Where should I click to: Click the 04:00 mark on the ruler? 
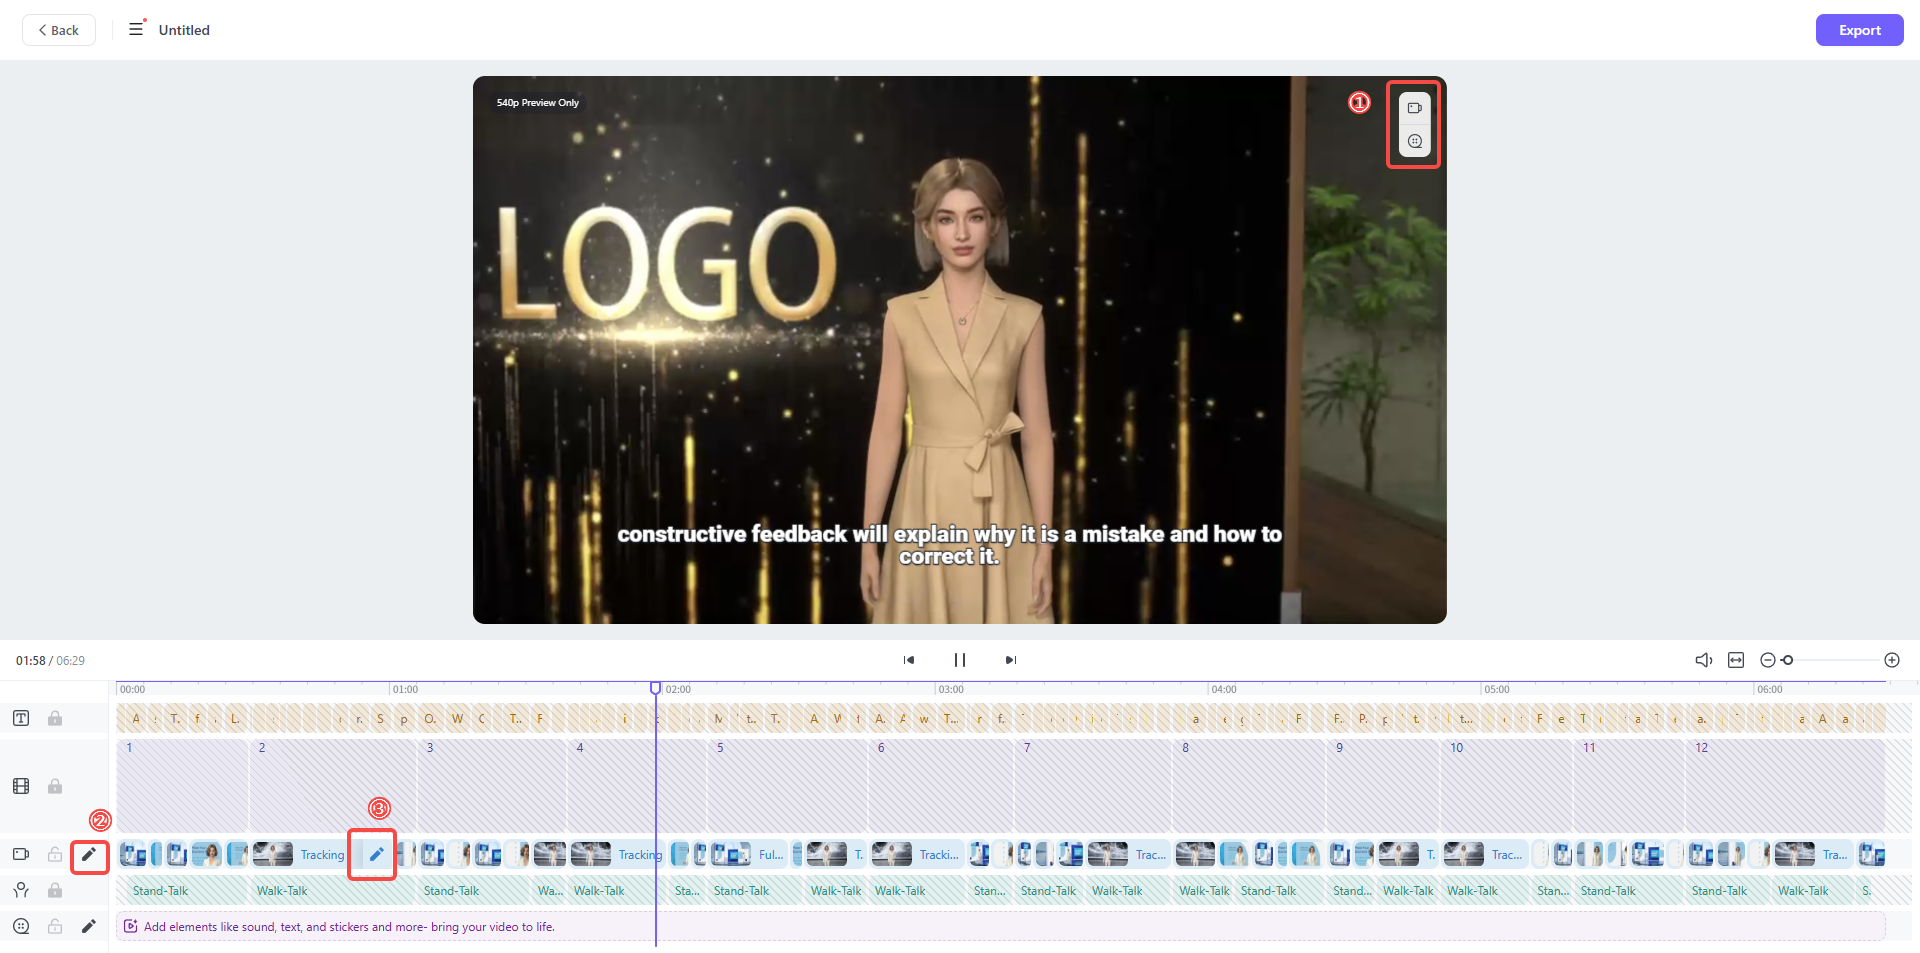(1224, 689)
